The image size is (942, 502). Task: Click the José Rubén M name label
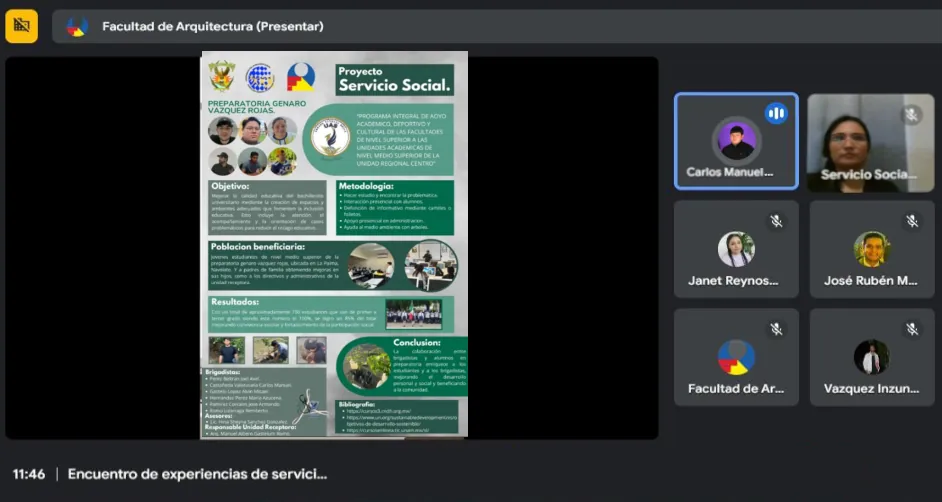[x=871, y=280]
